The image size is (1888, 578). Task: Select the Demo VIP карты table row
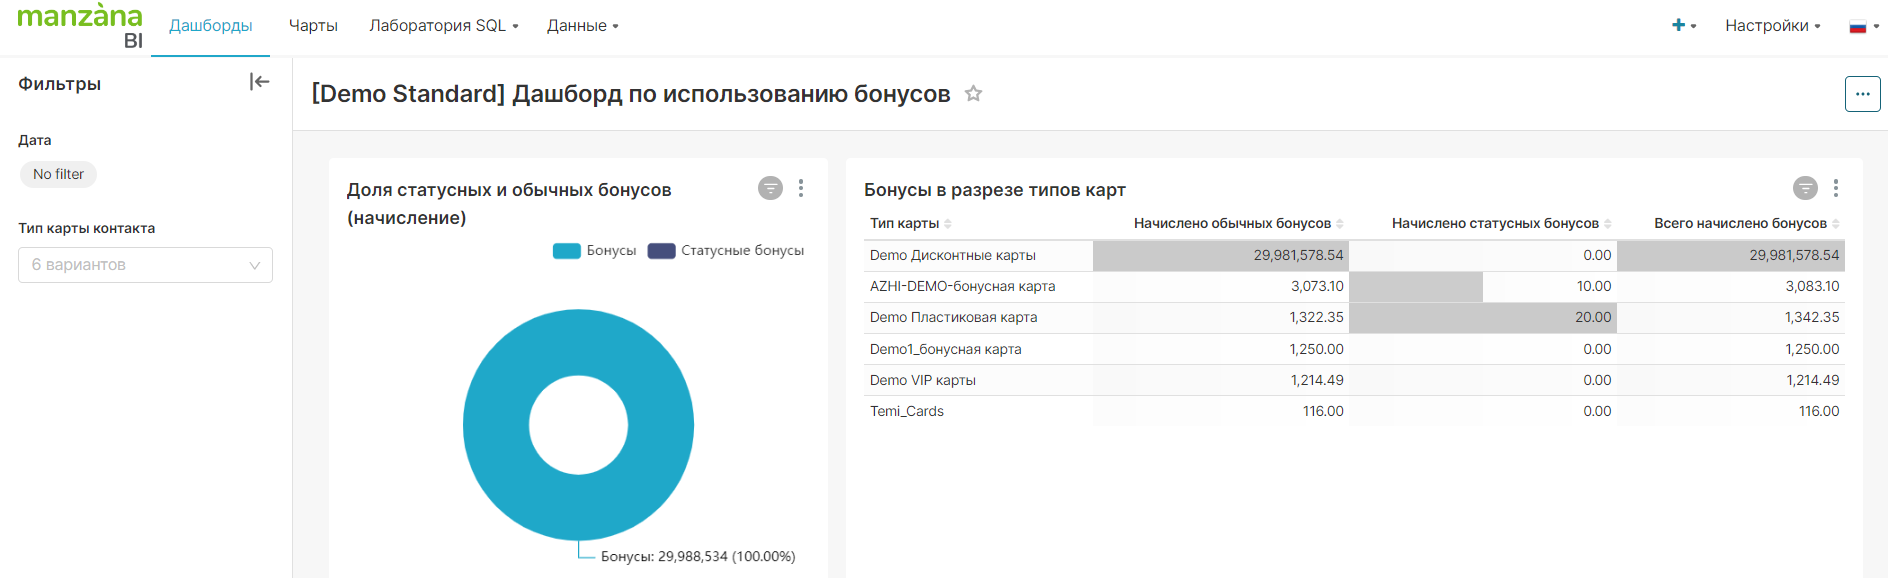[923, 380]
